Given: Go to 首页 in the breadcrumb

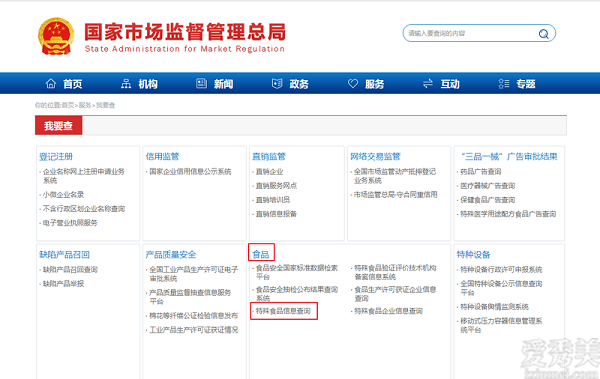Looking at the screenshot, I should (68, 105).
